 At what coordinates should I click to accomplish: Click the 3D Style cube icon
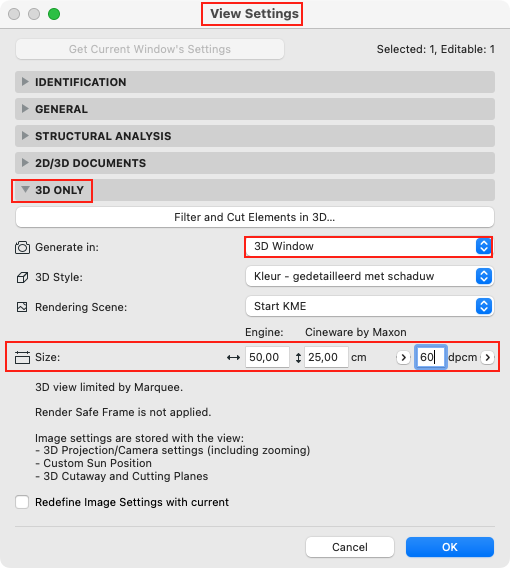point(22,277)
